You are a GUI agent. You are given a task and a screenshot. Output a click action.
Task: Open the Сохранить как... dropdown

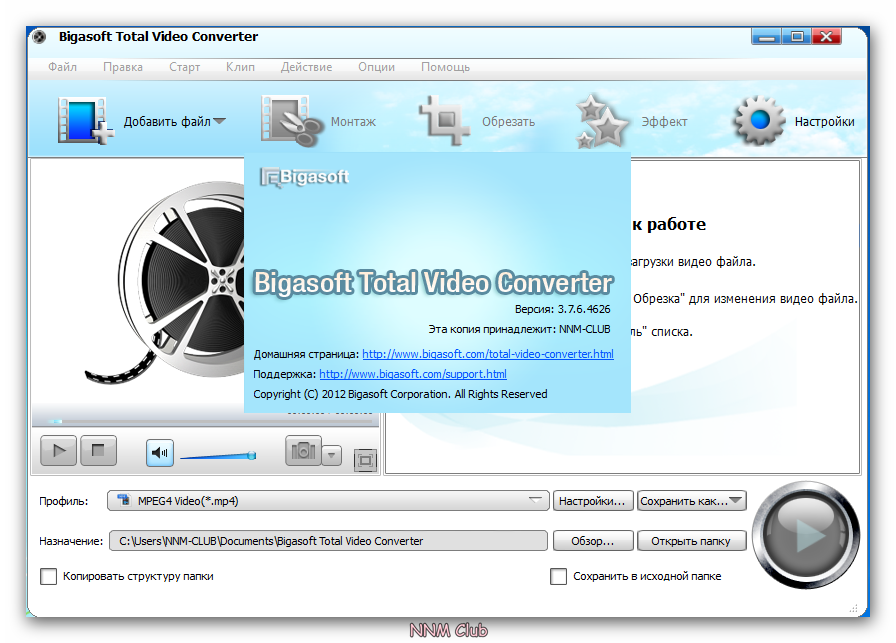(692, 501)
